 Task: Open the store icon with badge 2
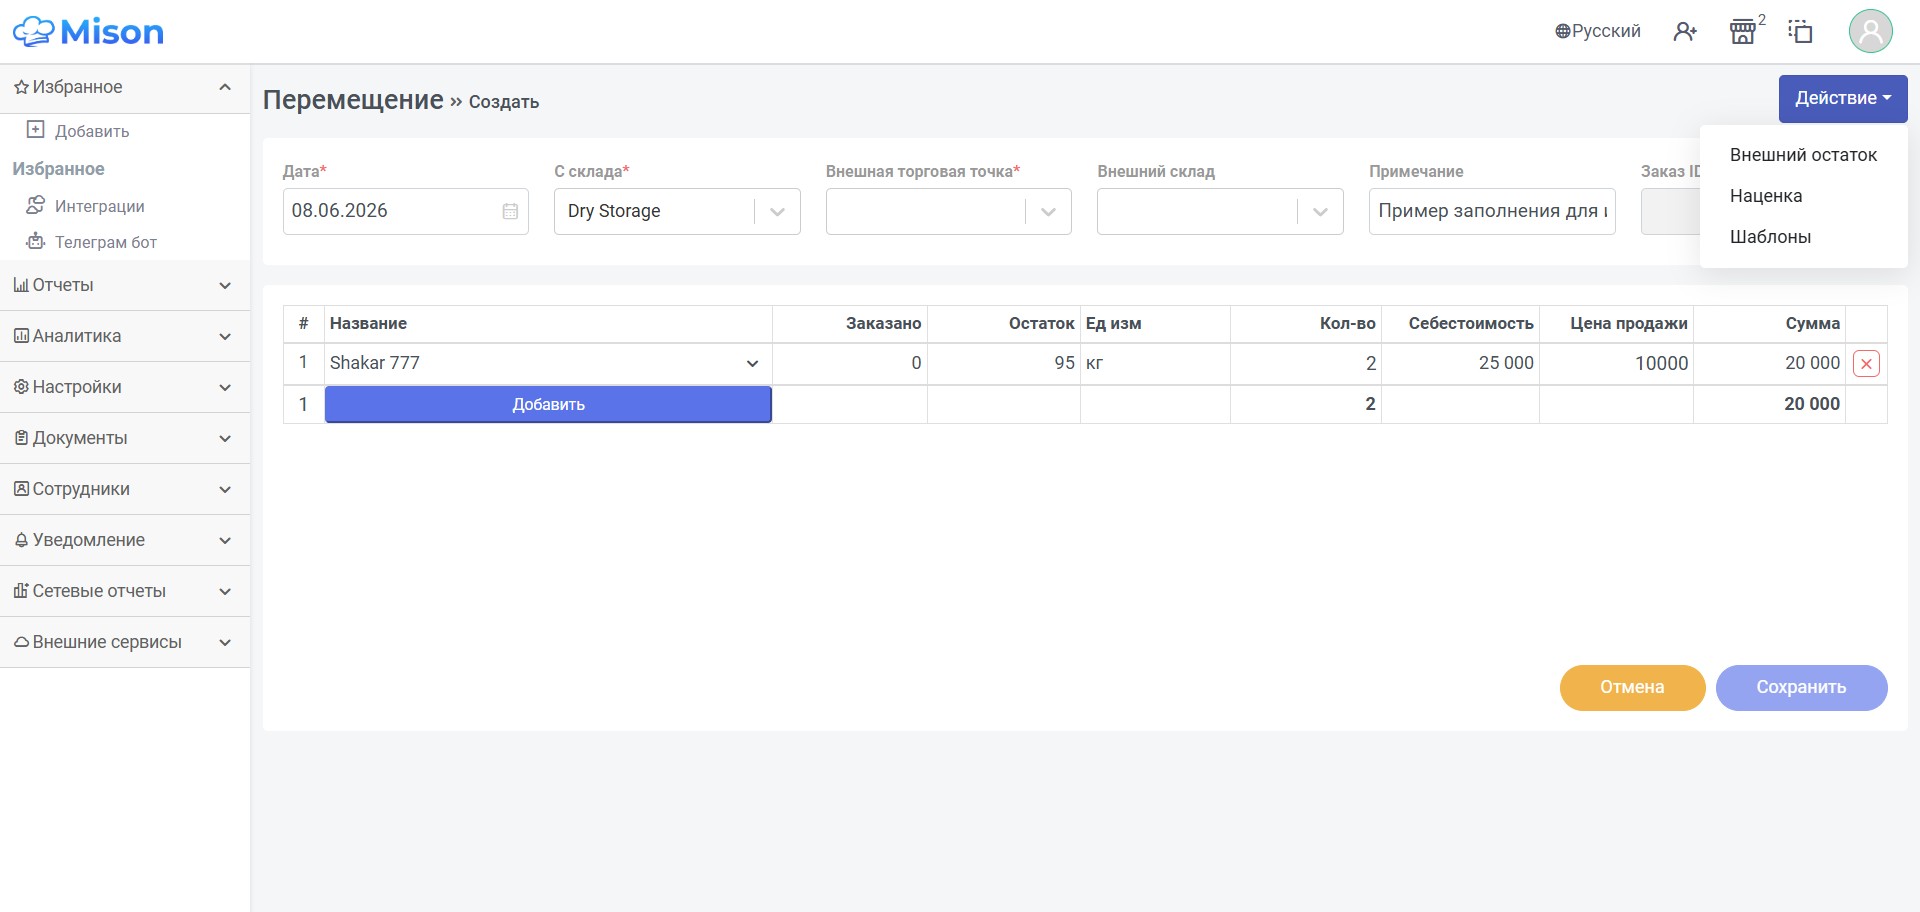[1743, 32]
